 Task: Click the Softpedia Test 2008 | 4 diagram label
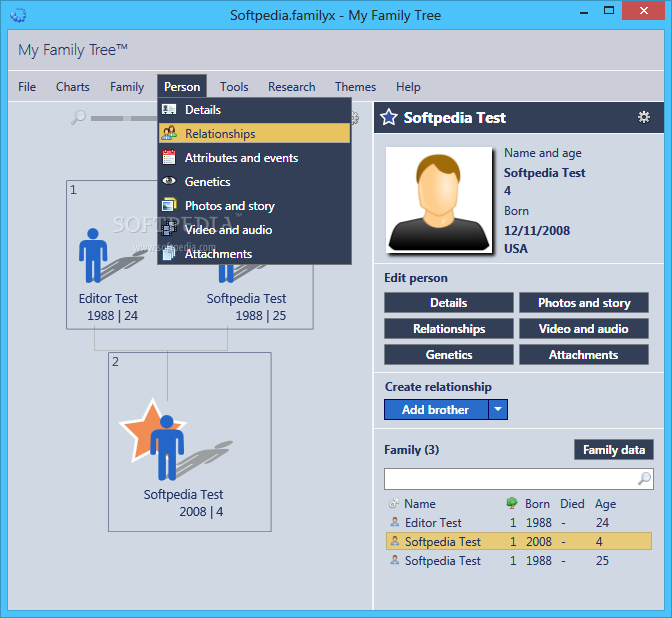(183, 503)
